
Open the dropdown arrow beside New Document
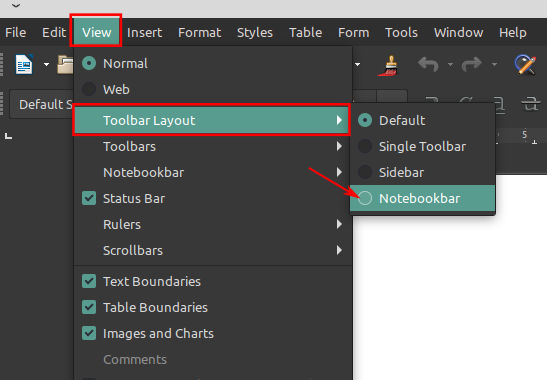click(46, 65)
